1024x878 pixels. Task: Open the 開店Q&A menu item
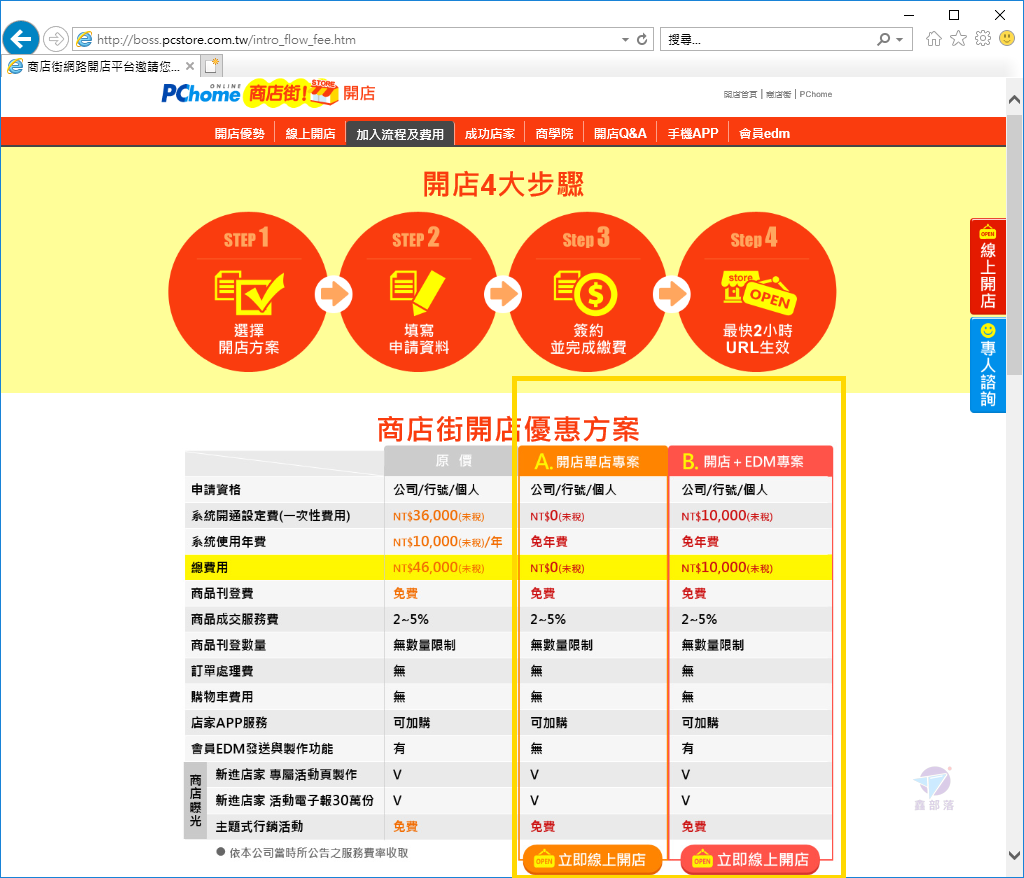(620, 134)
